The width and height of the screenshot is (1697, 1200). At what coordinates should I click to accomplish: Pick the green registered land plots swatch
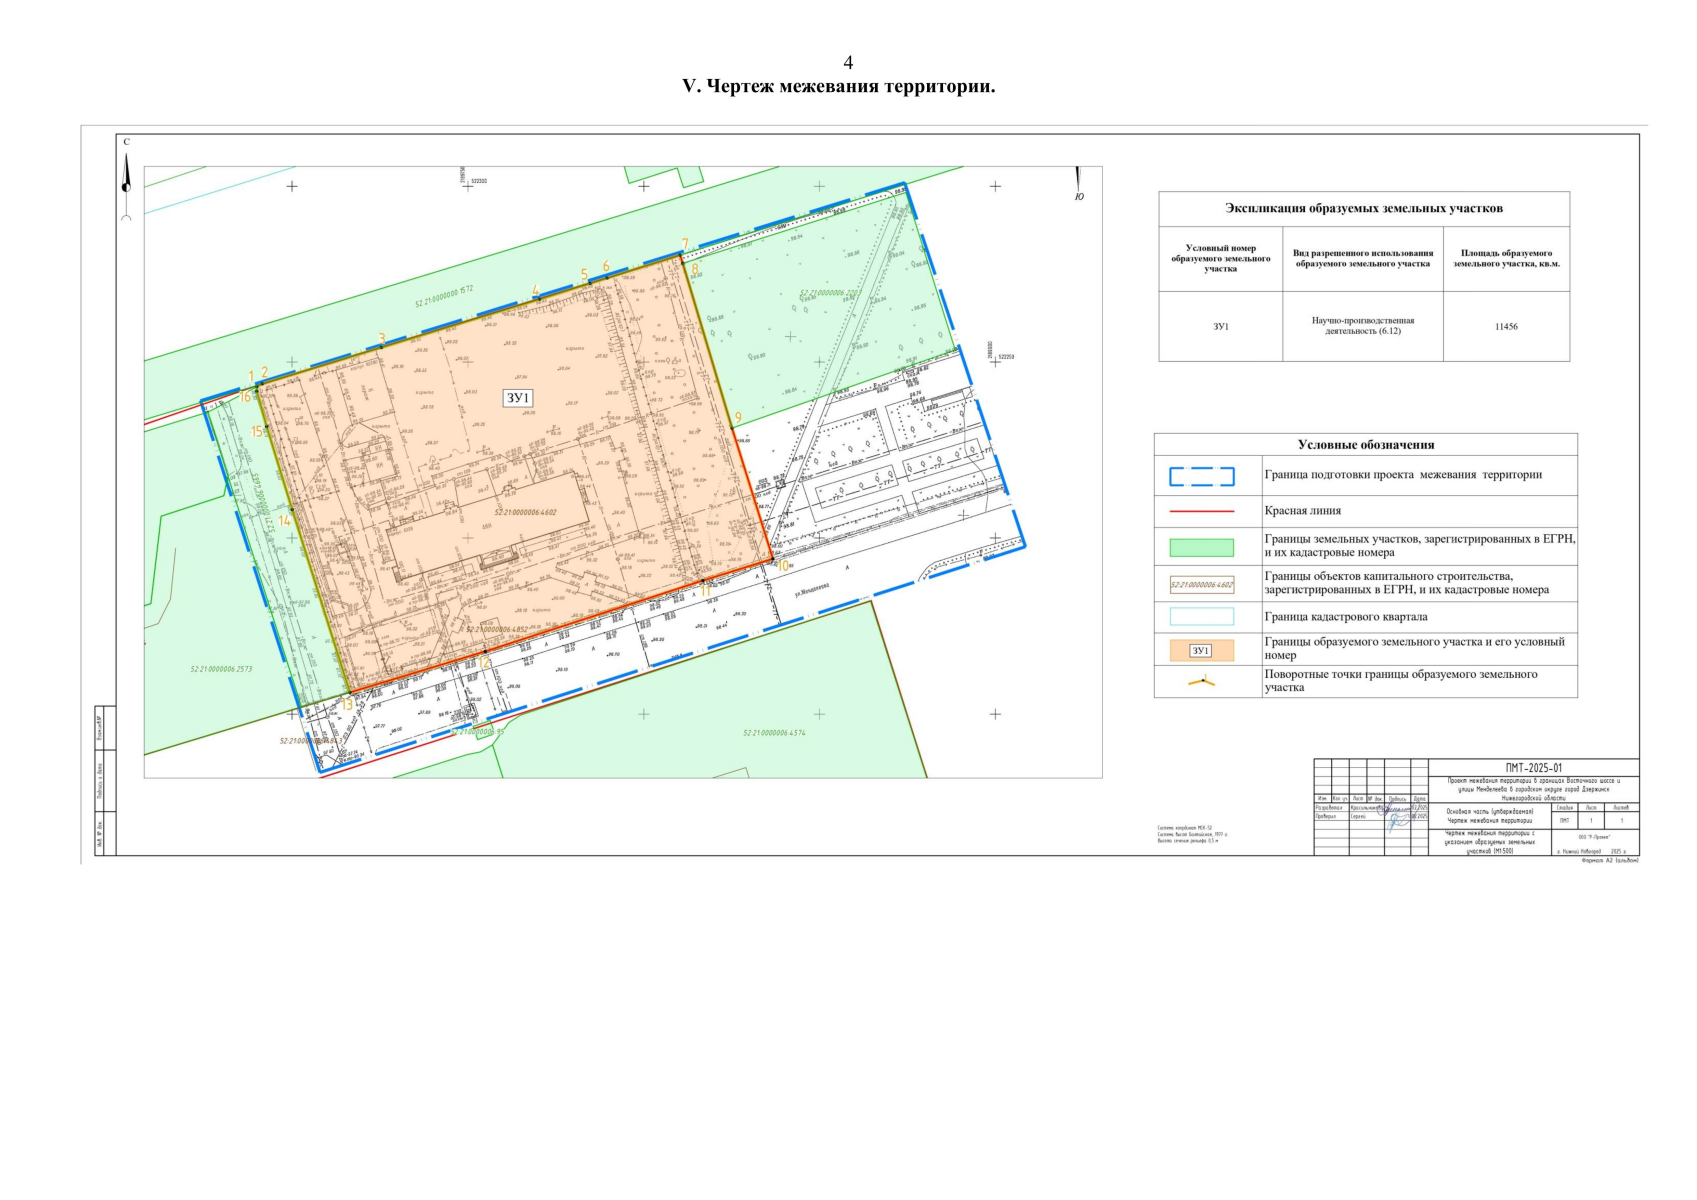point(1201,547)
